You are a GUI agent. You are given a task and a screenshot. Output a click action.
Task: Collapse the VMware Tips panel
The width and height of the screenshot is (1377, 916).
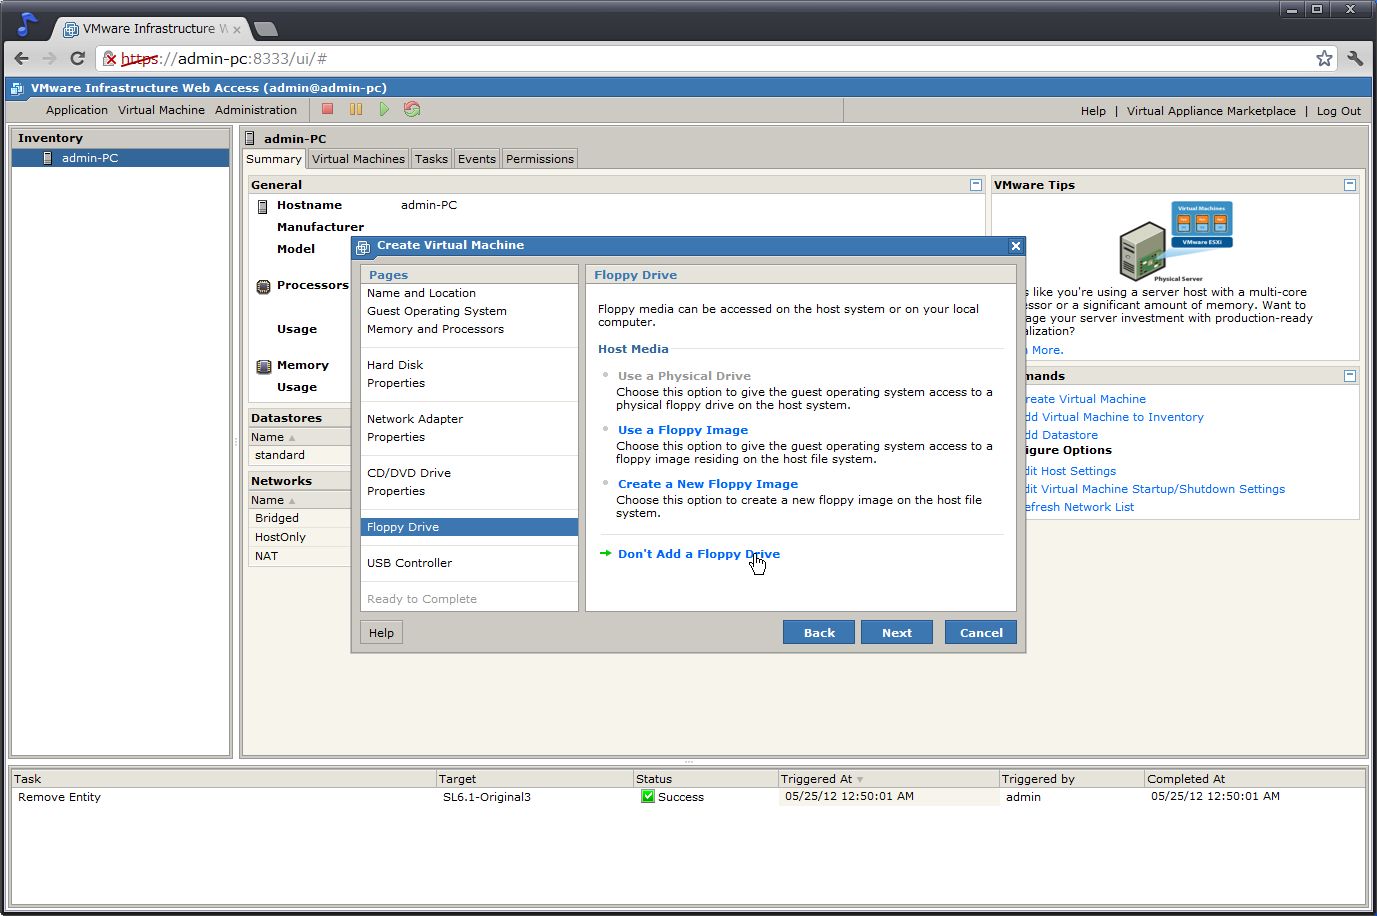click(x=1350, y=185)
